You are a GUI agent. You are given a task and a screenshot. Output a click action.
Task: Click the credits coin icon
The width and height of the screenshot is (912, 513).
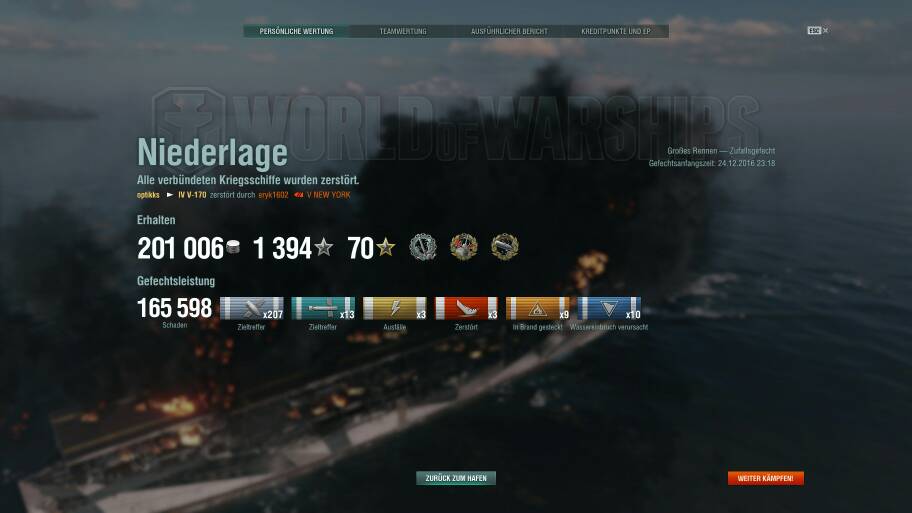pyautogui.click(x=233, y=247)
